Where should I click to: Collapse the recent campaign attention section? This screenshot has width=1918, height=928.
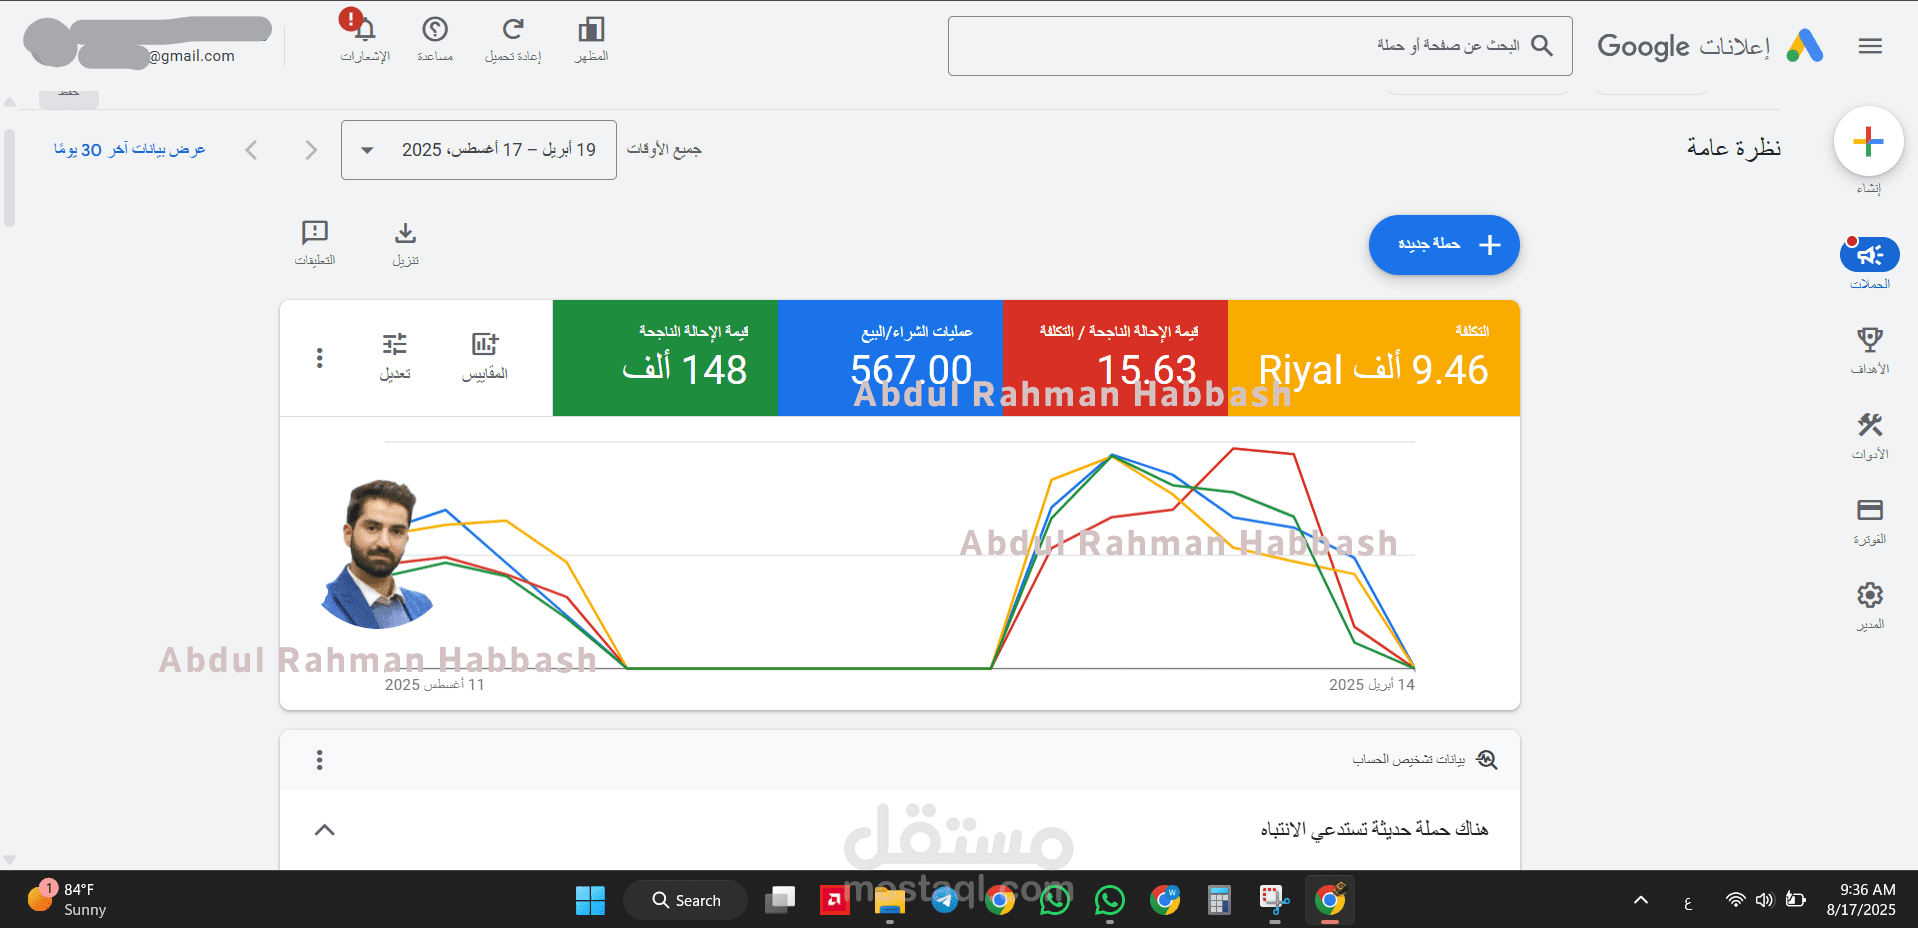tap(325, 830)
